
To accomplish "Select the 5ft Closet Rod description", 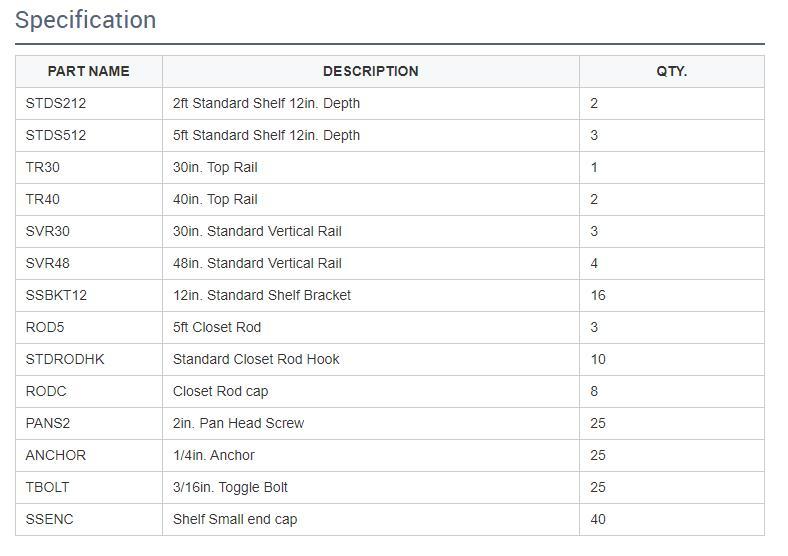I will click(x=217, y=327).
